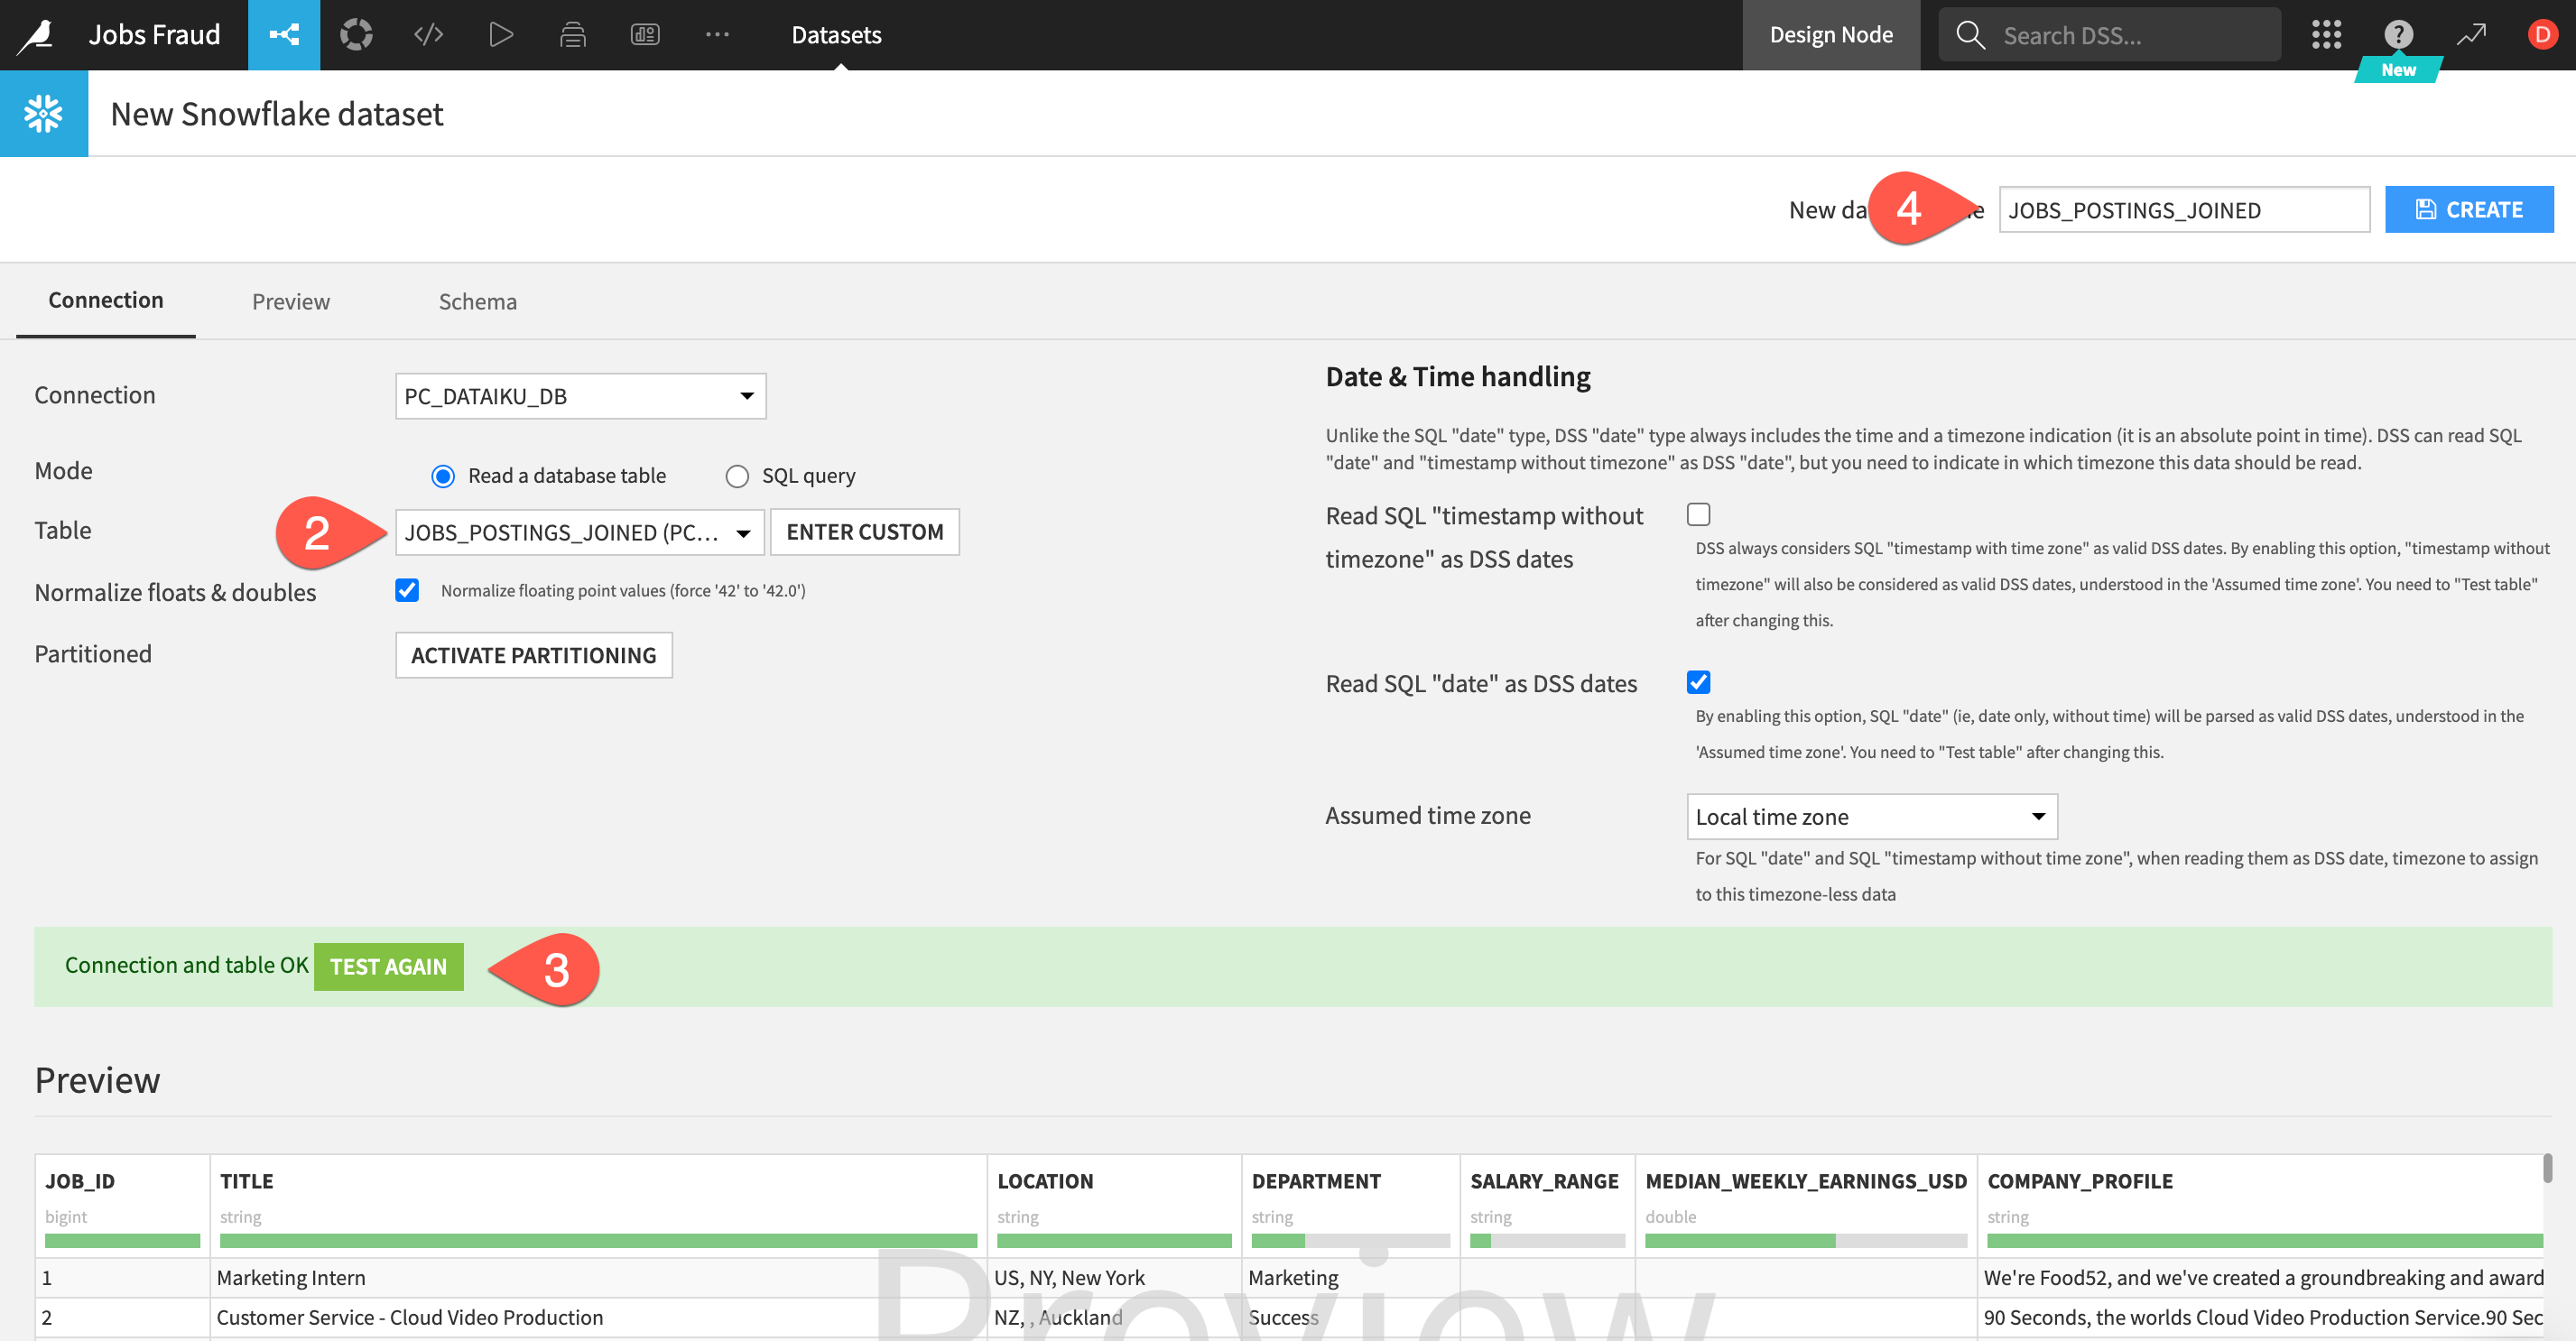2576x1341 pixels.
Task: Open the Lab circular icon in navbar
Action: click(356, 35)
